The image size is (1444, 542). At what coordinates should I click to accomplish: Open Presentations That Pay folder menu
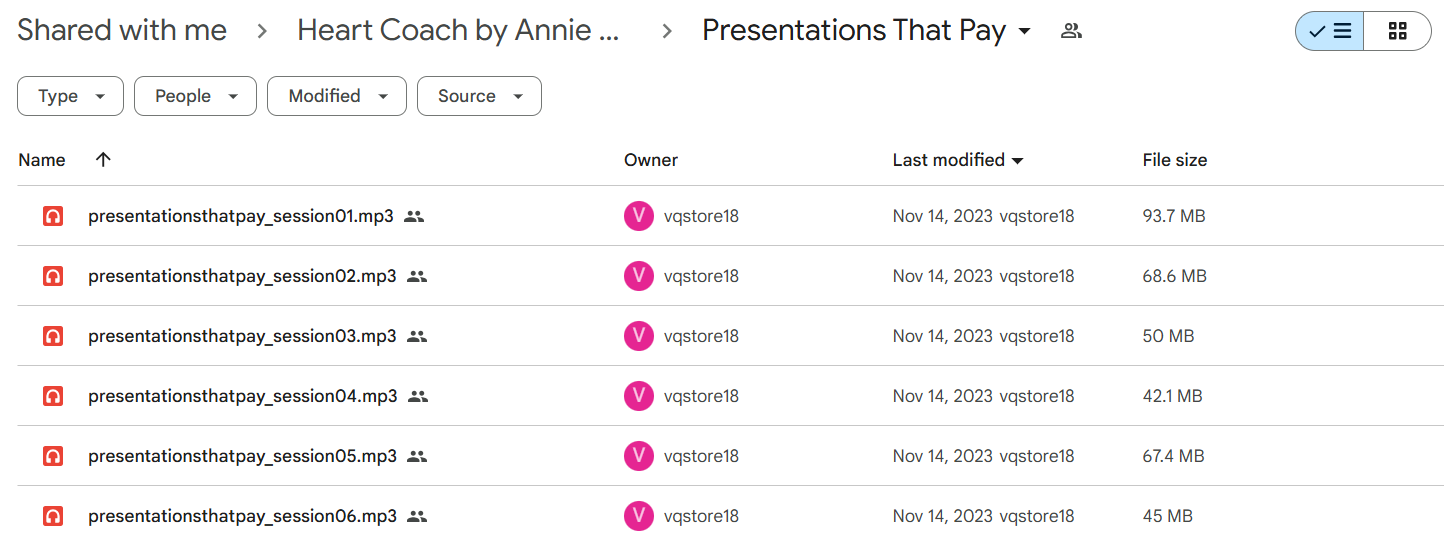(867, 31)
